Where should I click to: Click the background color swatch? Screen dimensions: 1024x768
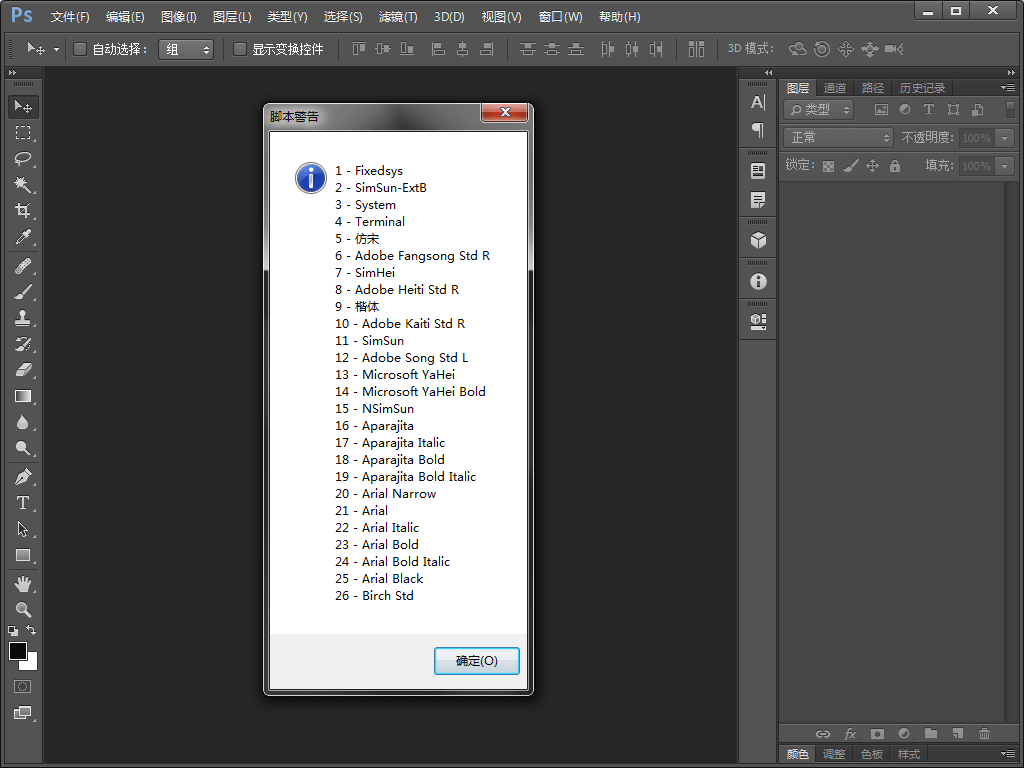click(x=31, y=665)
